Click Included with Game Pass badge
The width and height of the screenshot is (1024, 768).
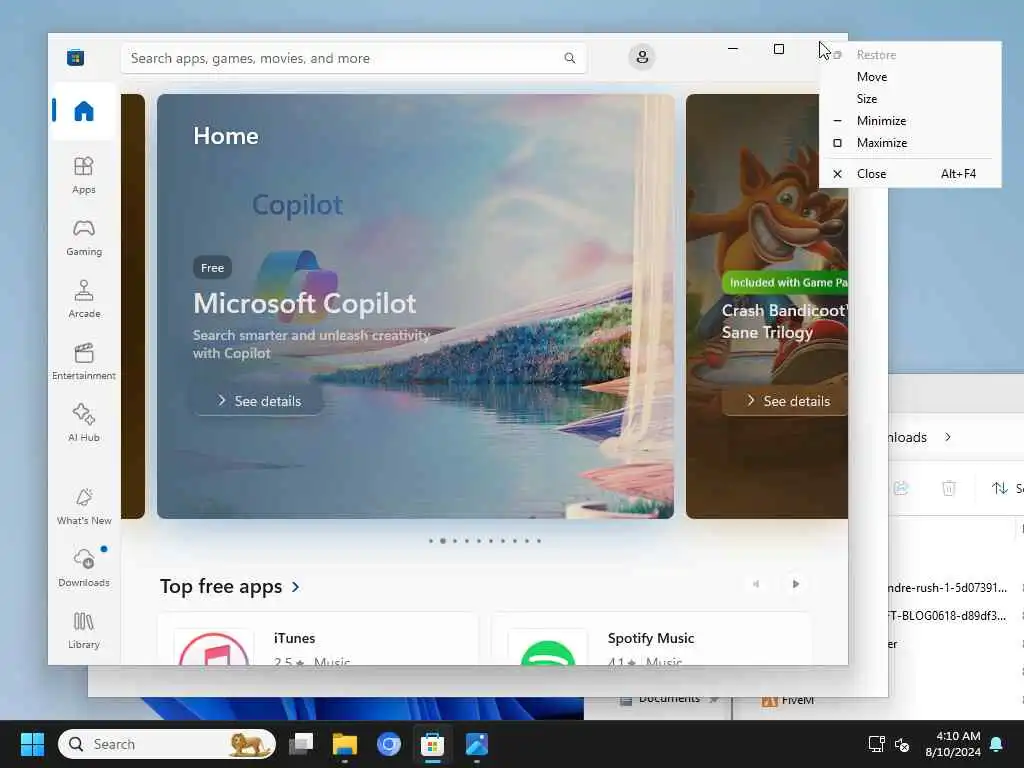pyautogui.click(x=785, y=283)
